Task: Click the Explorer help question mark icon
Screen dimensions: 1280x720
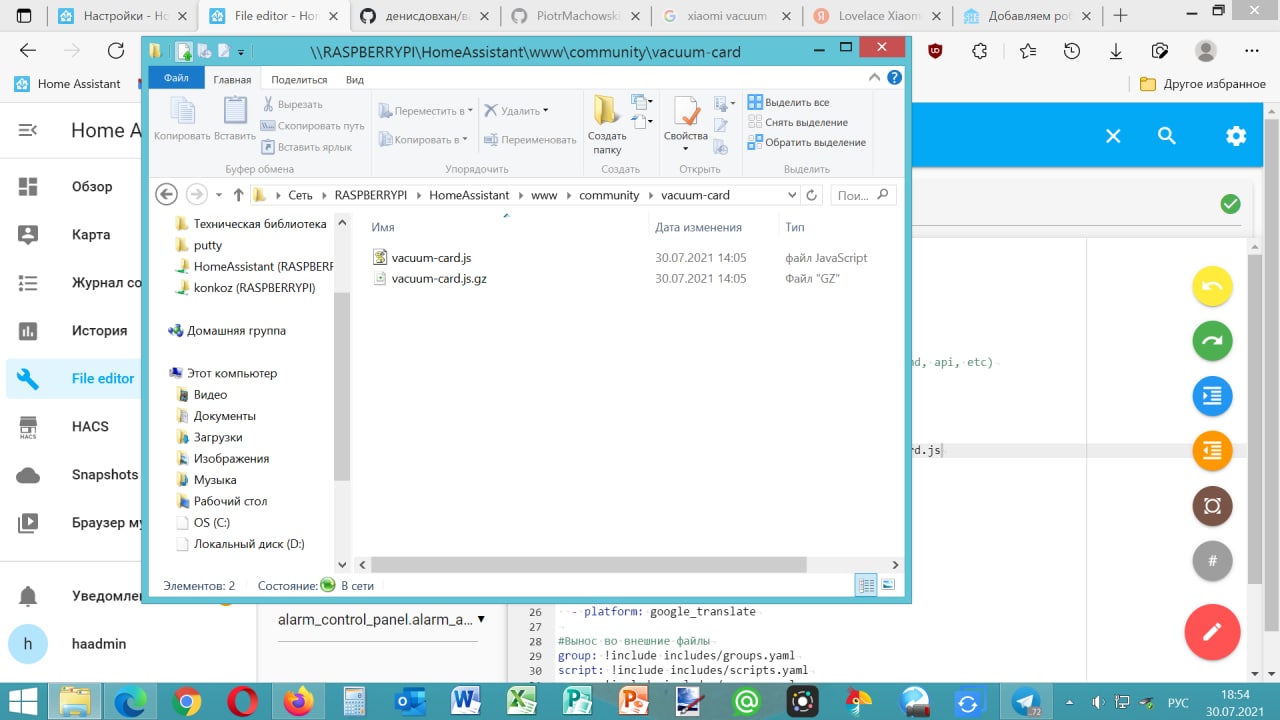Action: pos(894,77)
